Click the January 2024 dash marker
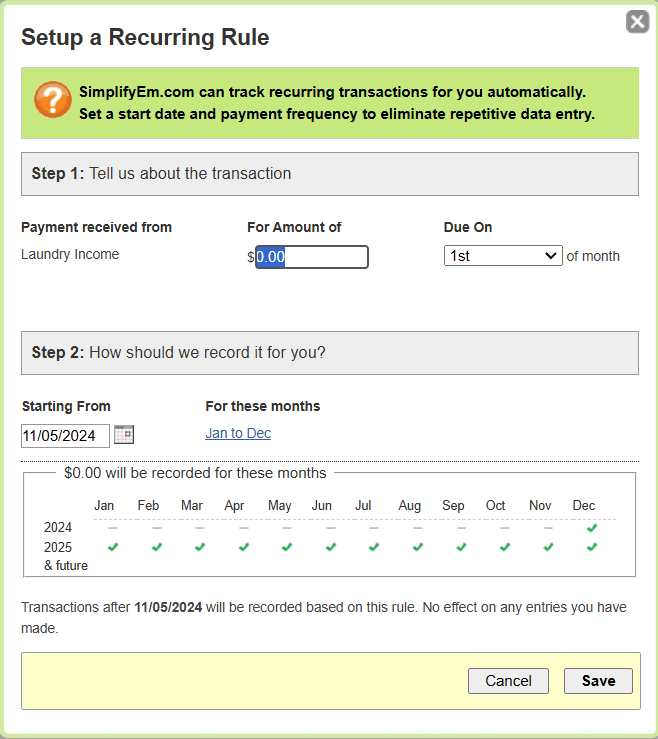 (x=113, y=528)
